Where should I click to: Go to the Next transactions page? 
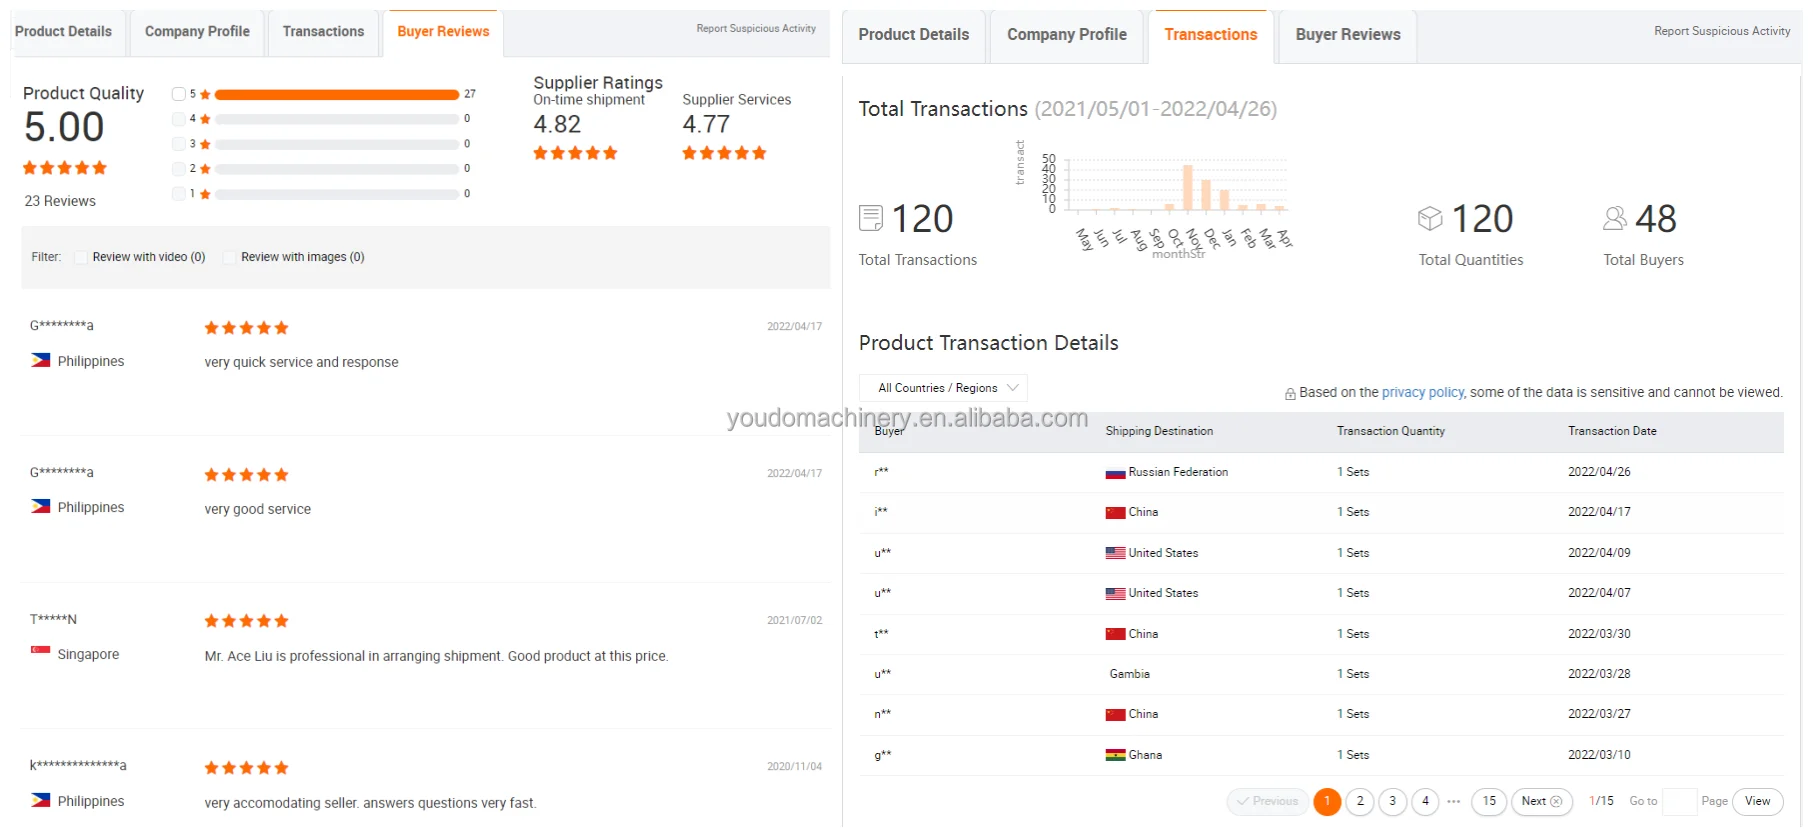1541,801
